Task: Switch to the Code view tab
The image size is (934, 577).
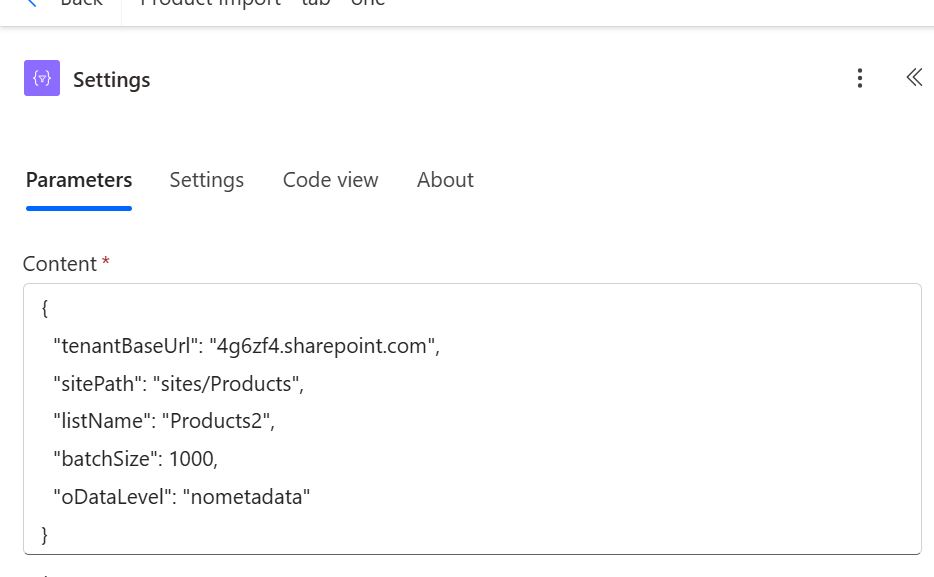Action: tap(330, 180)
